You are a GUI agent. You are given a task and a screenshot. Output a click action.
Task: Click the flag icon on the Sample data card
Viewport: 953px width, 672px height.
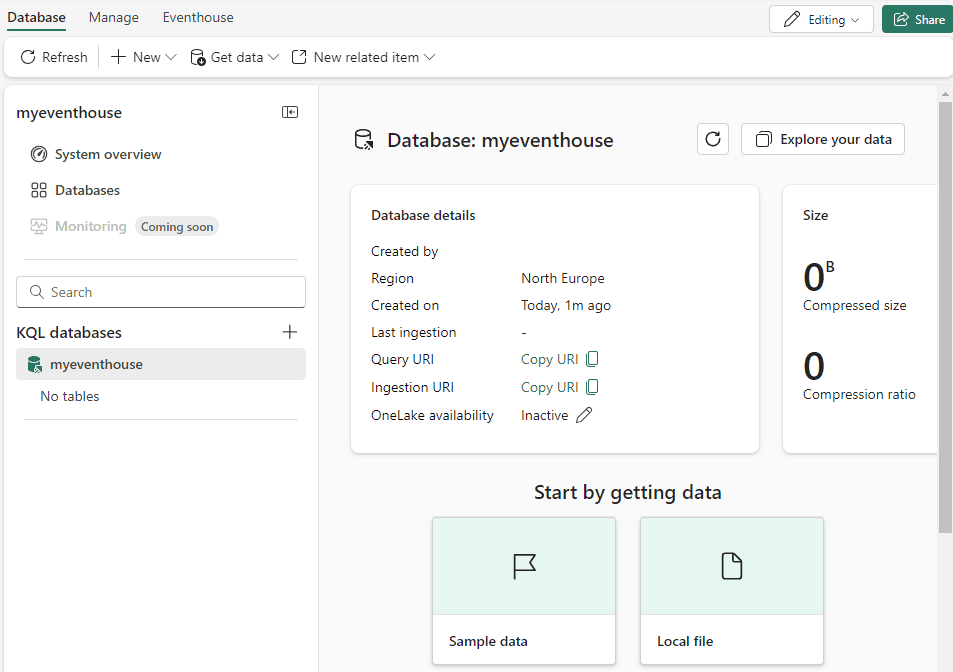tap(525, 566)
